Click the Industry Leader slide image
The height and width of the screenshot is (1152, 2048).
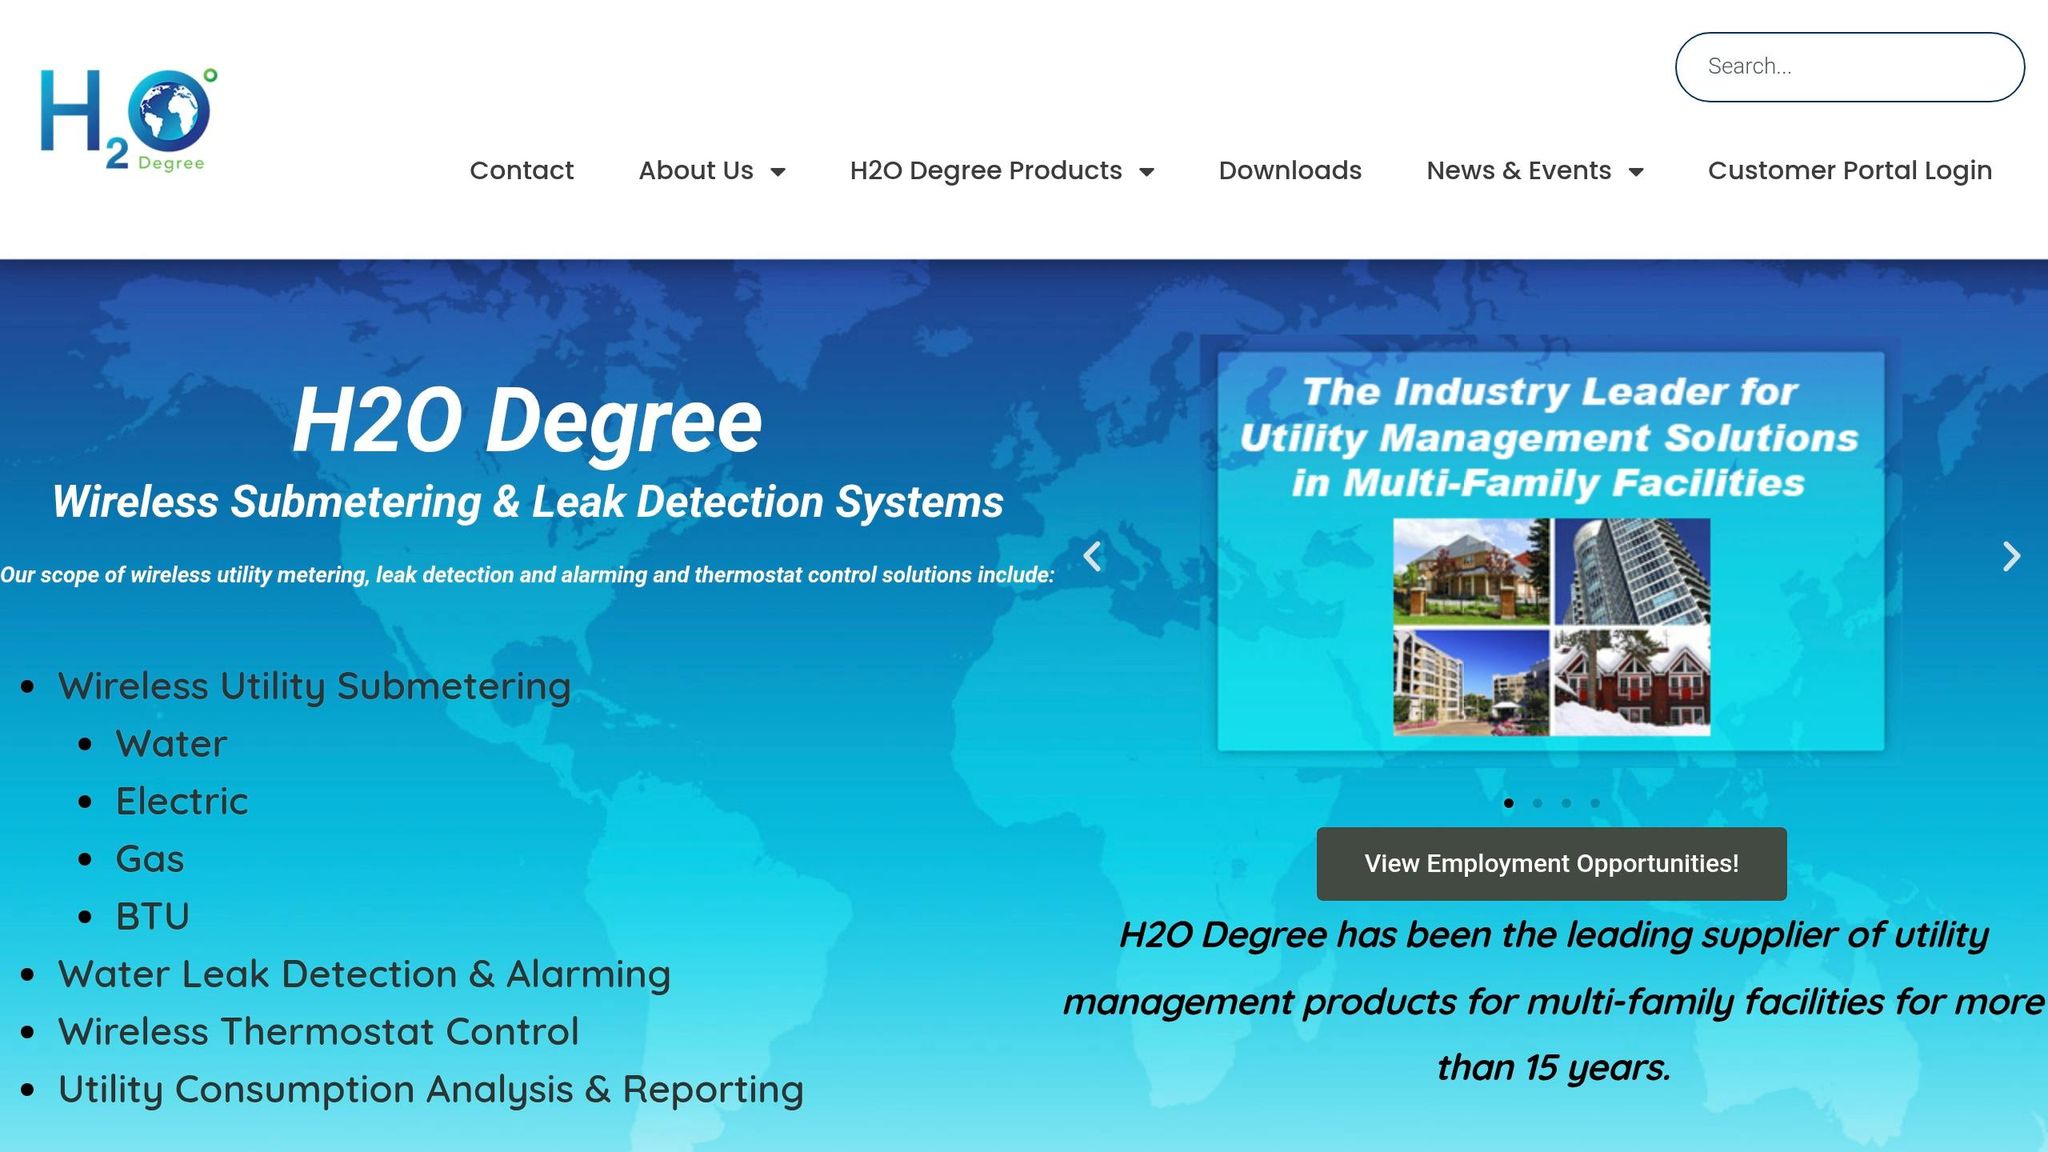(x=1551, y=551)
